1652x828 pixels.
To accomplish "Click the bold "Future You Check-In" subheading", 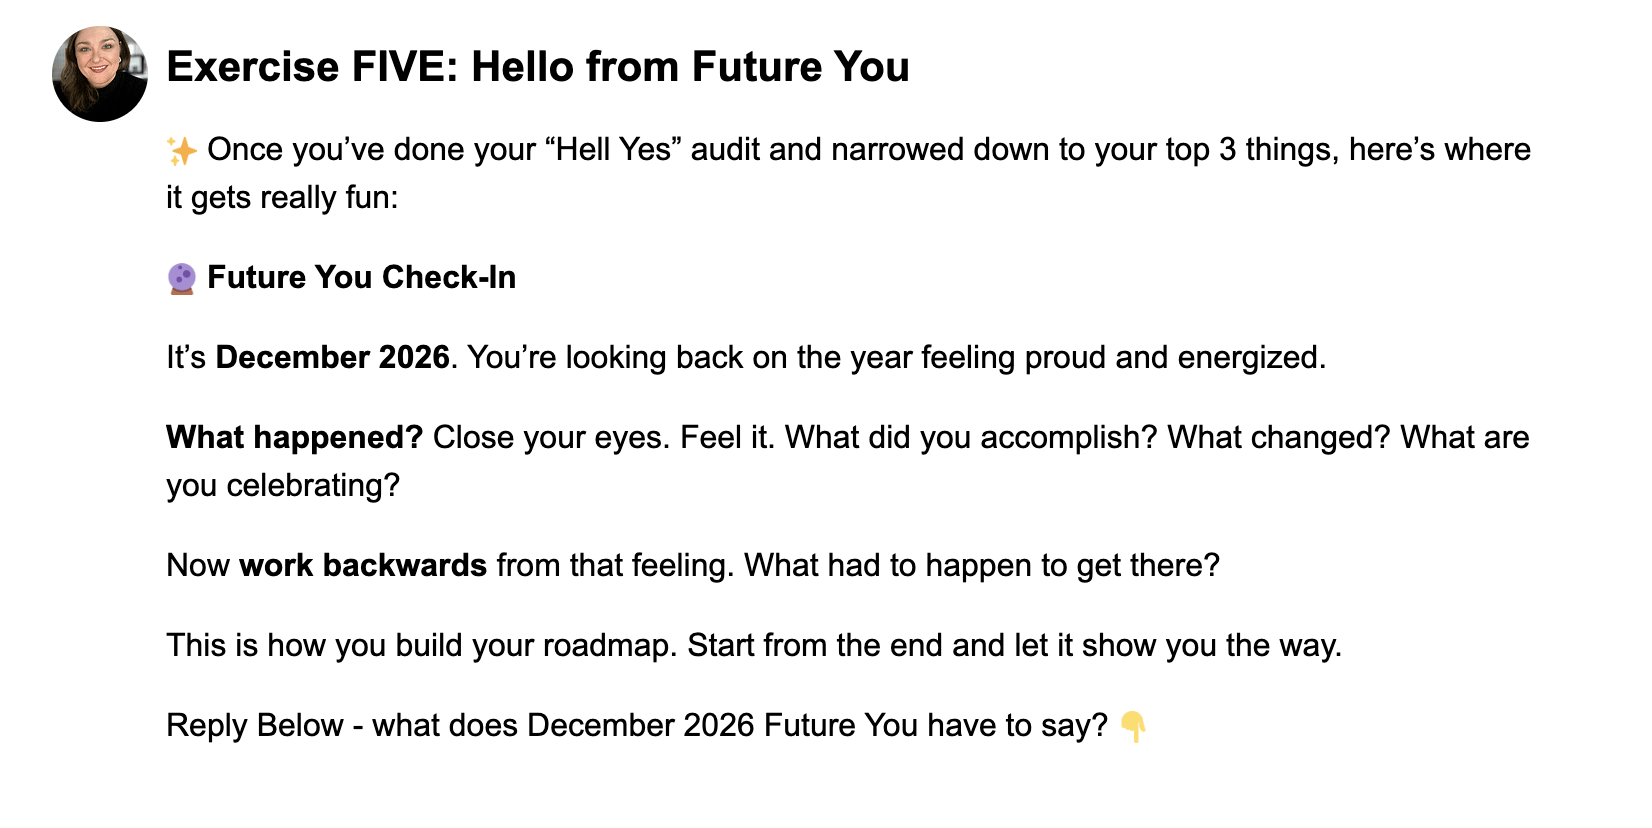I will [x=361, y=277].
